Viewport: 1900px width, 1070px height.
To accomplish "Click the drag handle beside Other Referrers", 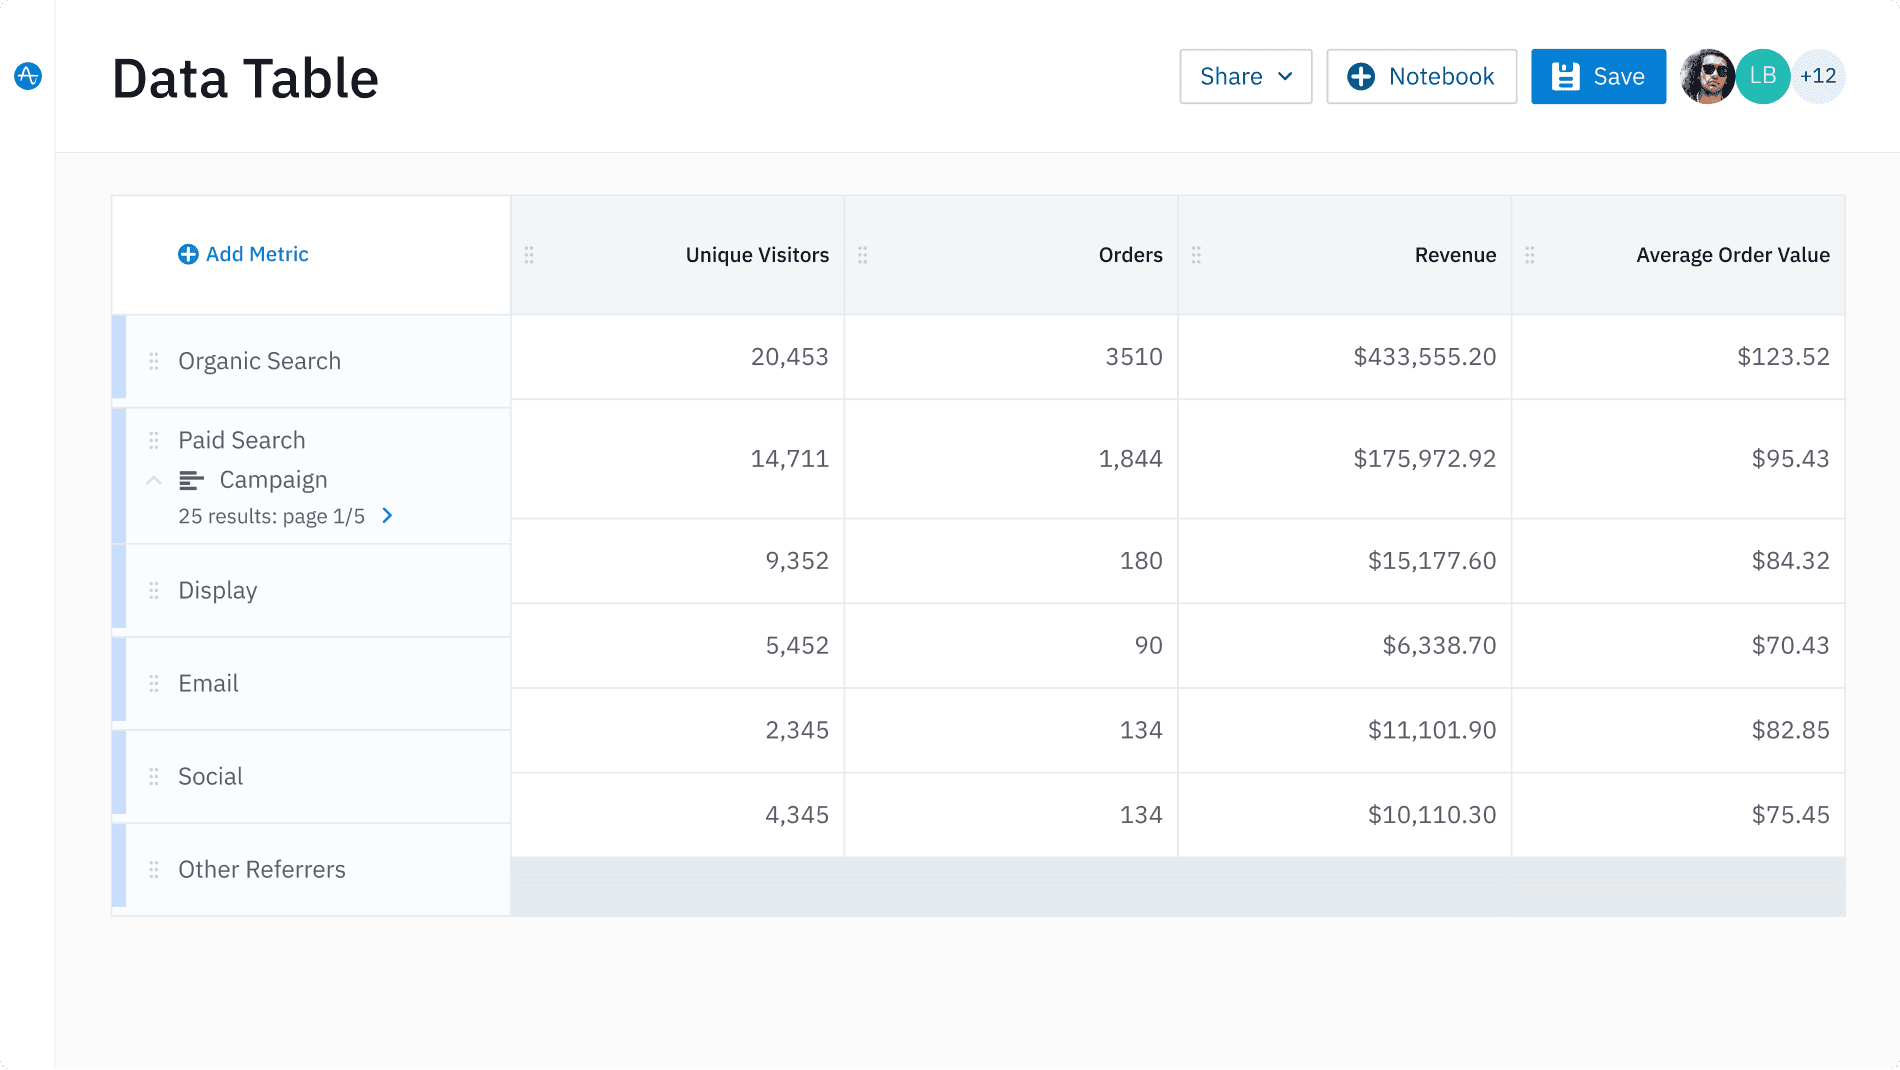I will pos(154,870).
